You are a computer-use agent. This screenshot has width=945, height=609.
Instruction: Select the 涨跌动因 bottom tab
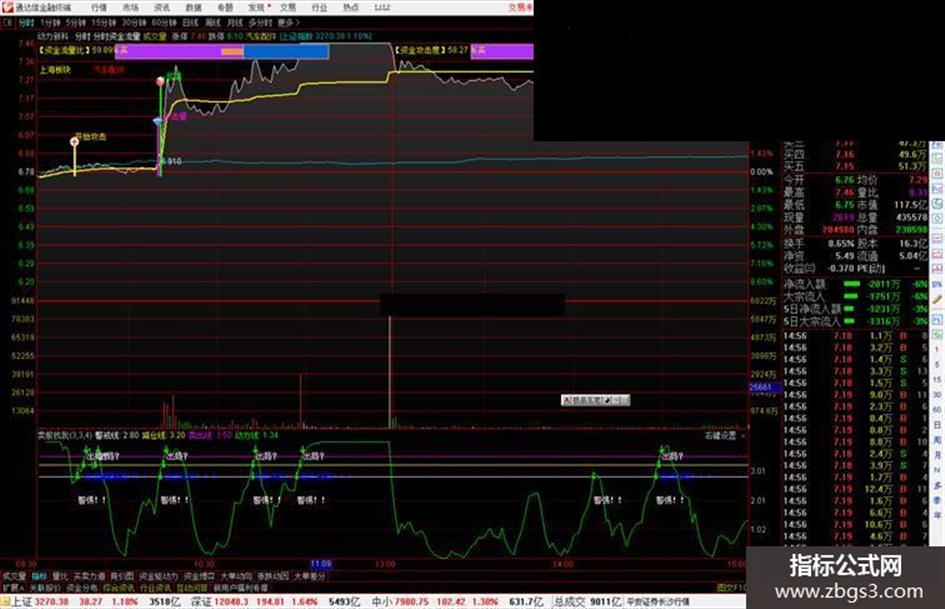click(x=273, y=576)
